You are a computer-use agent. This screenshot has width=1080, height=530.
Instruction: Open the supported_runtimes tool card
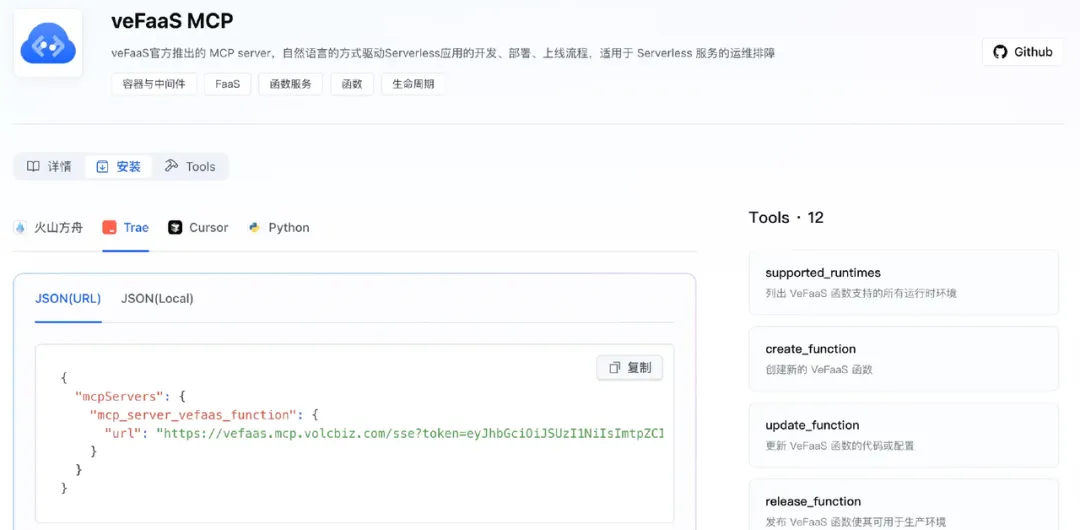[x=903, y=283]
